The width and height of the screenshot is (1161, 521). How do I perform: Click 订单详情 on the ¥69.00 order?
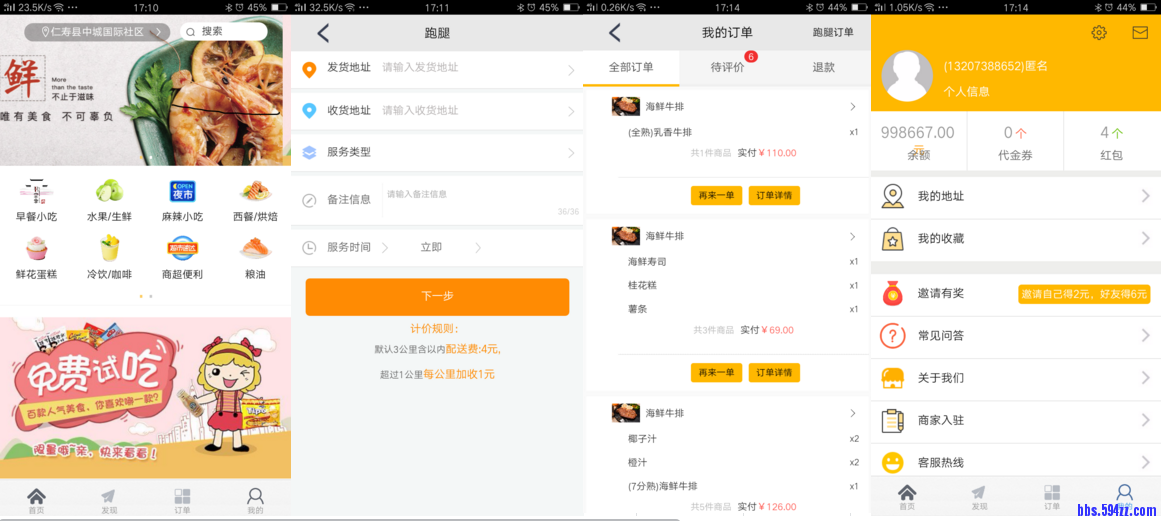click(x=774, y=372)
